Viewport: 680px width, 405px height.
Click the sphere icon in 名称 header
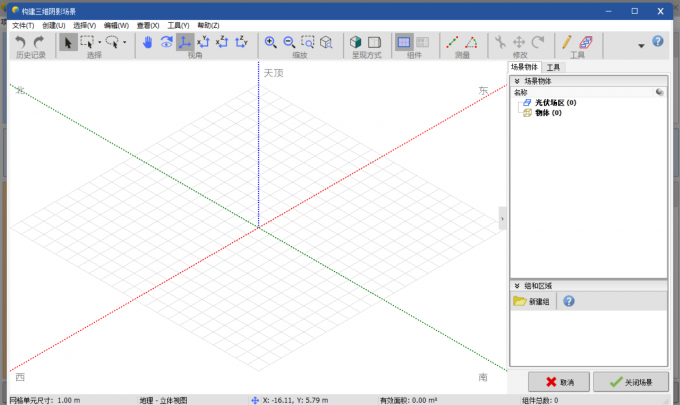[660, 92]
